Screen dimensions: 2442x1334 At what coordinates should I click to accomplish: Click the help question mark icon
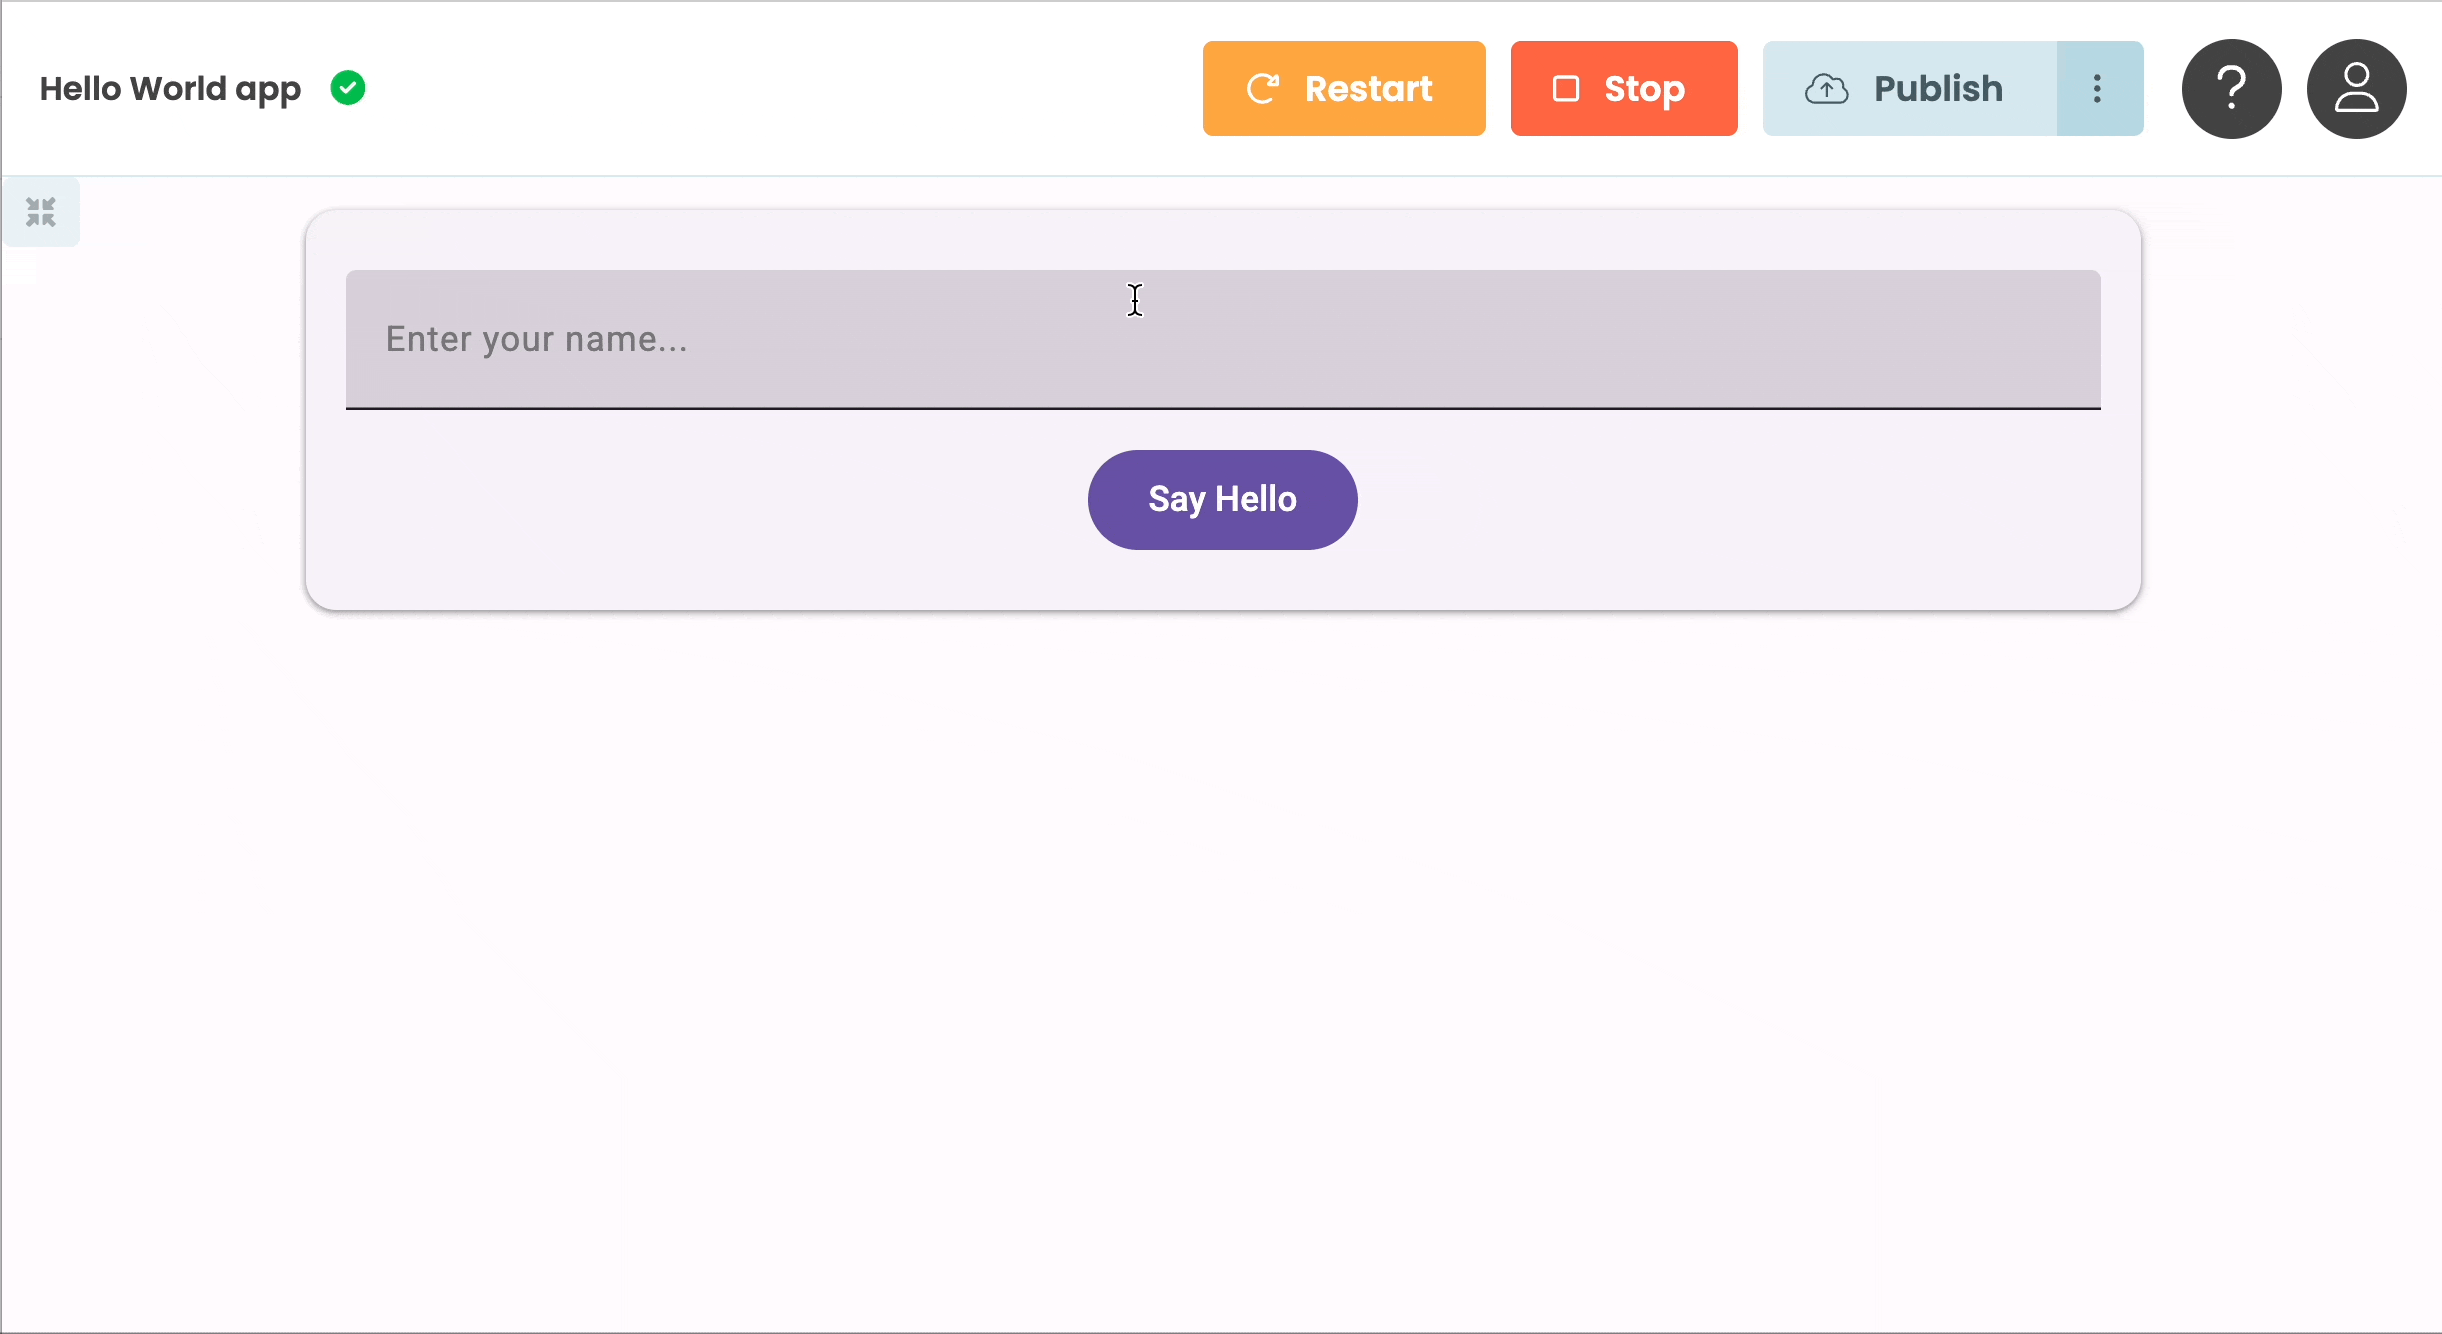coord(2231,89)
